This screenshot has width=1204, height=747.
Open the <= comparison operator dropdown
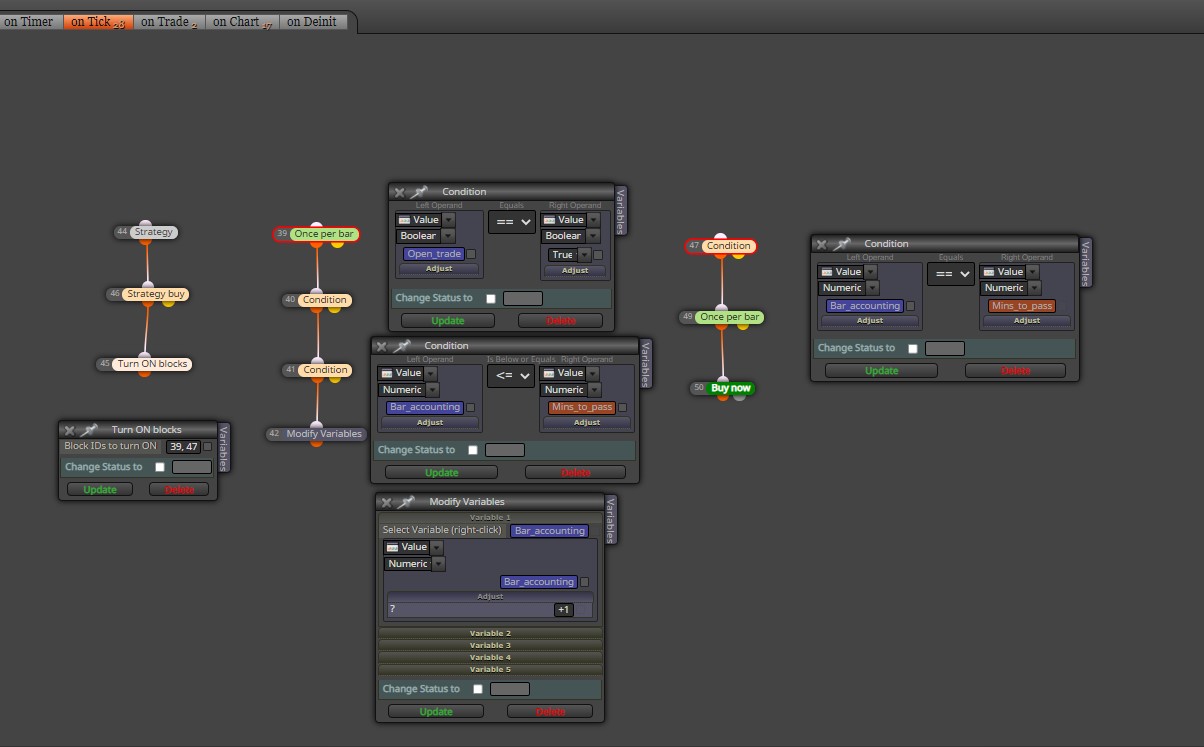click(511, 376)
